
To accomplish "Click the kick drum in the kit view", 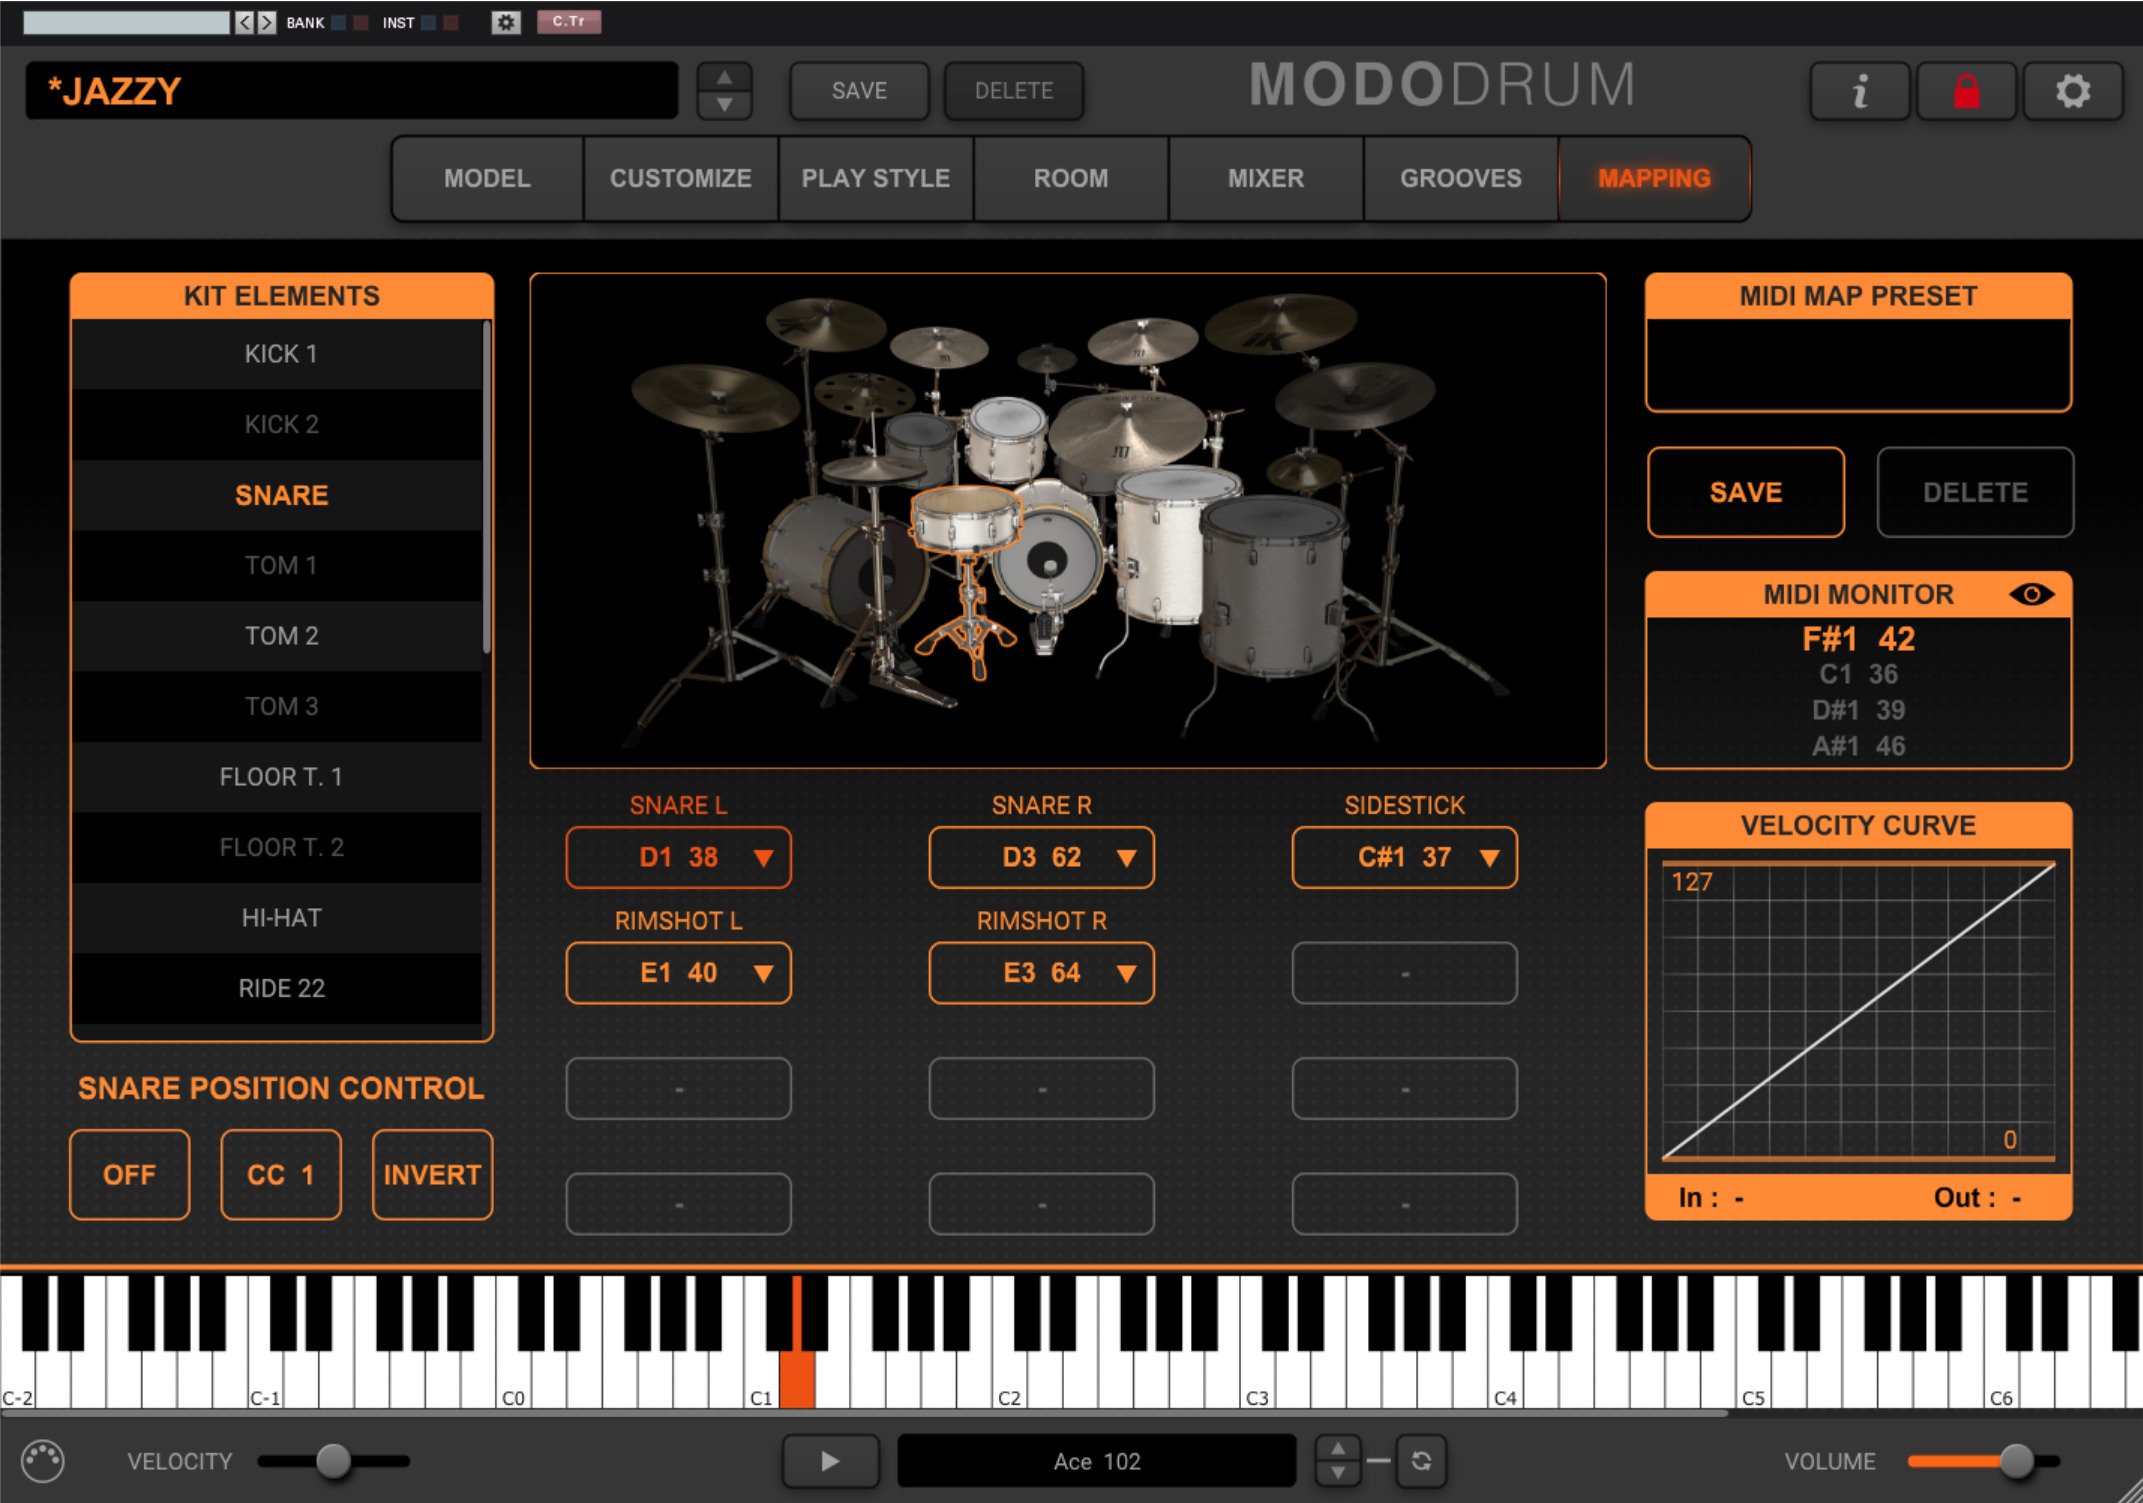I will coord(1046,561).
